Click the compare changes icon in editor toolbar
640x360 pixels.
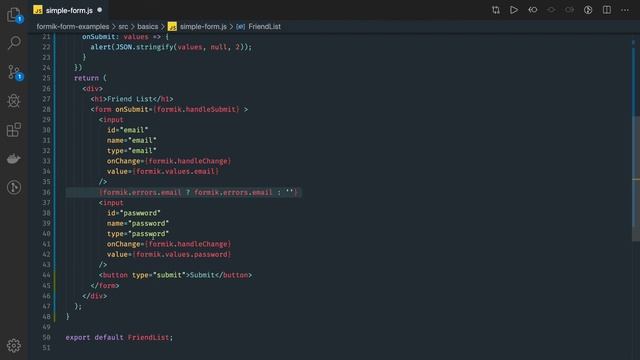496,10
